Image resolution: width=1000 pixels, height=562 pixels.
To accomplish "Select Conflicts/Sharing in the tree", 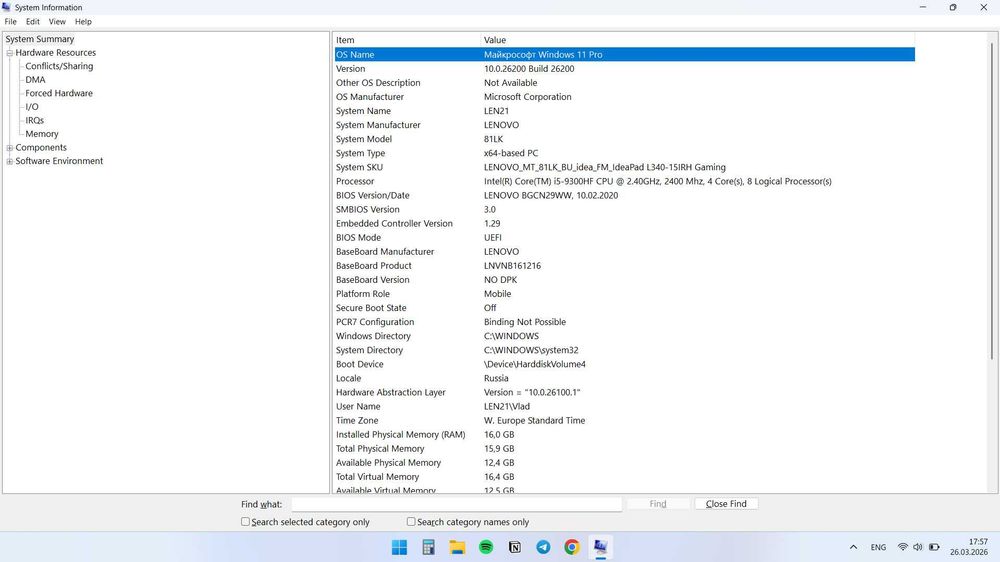I will tap(59, 66).
